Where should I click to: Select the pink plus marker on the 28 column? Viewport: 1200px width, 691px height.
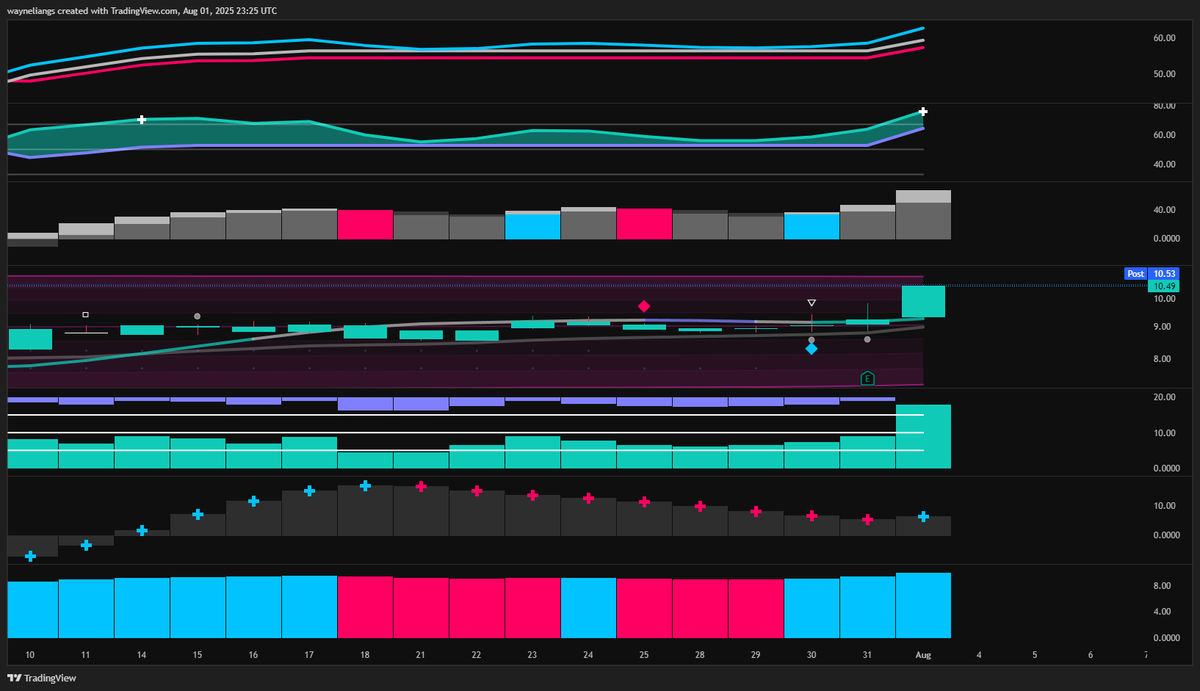[700, 506]
